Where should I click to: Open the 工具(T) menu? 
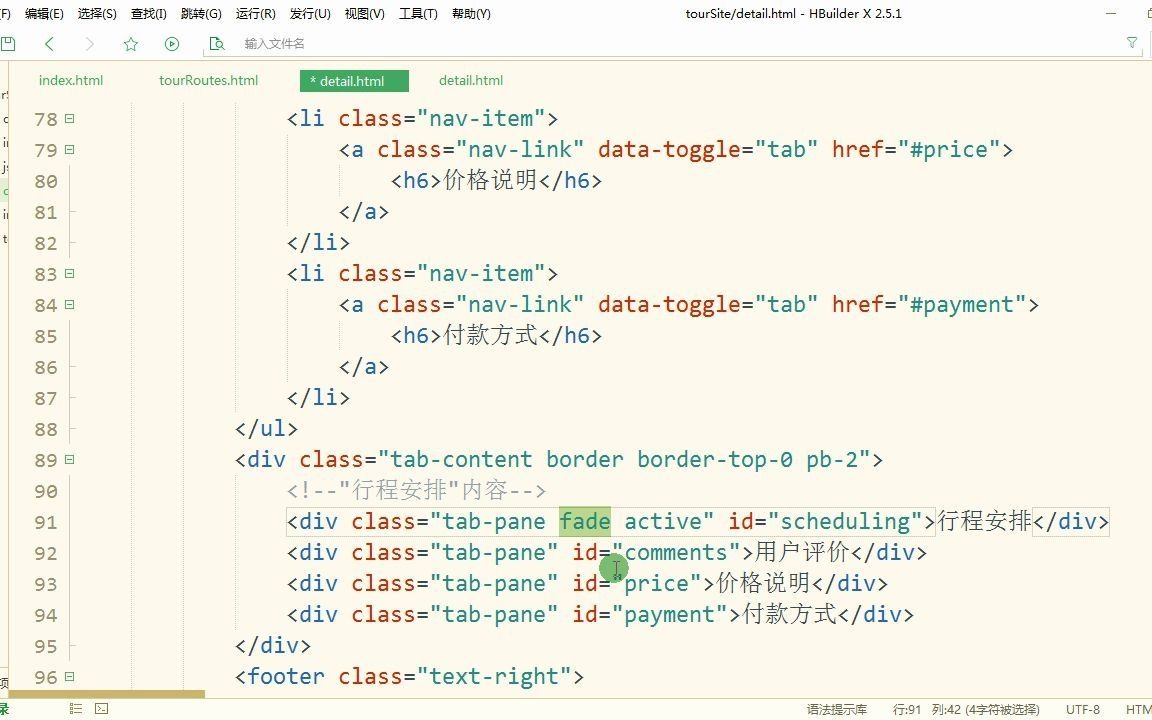(x=419, y=13)
